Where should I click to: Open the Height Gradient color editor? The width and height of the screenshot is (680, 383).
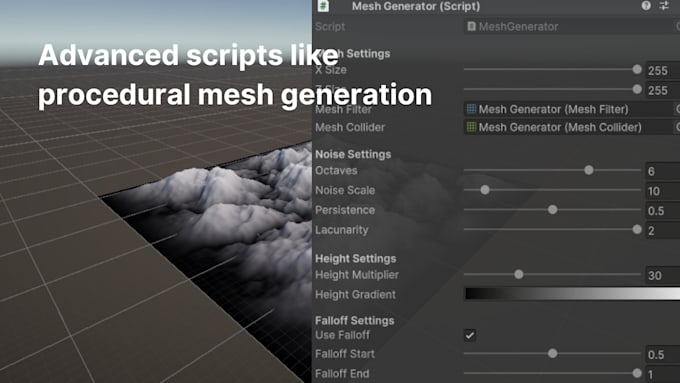point(572,294)
